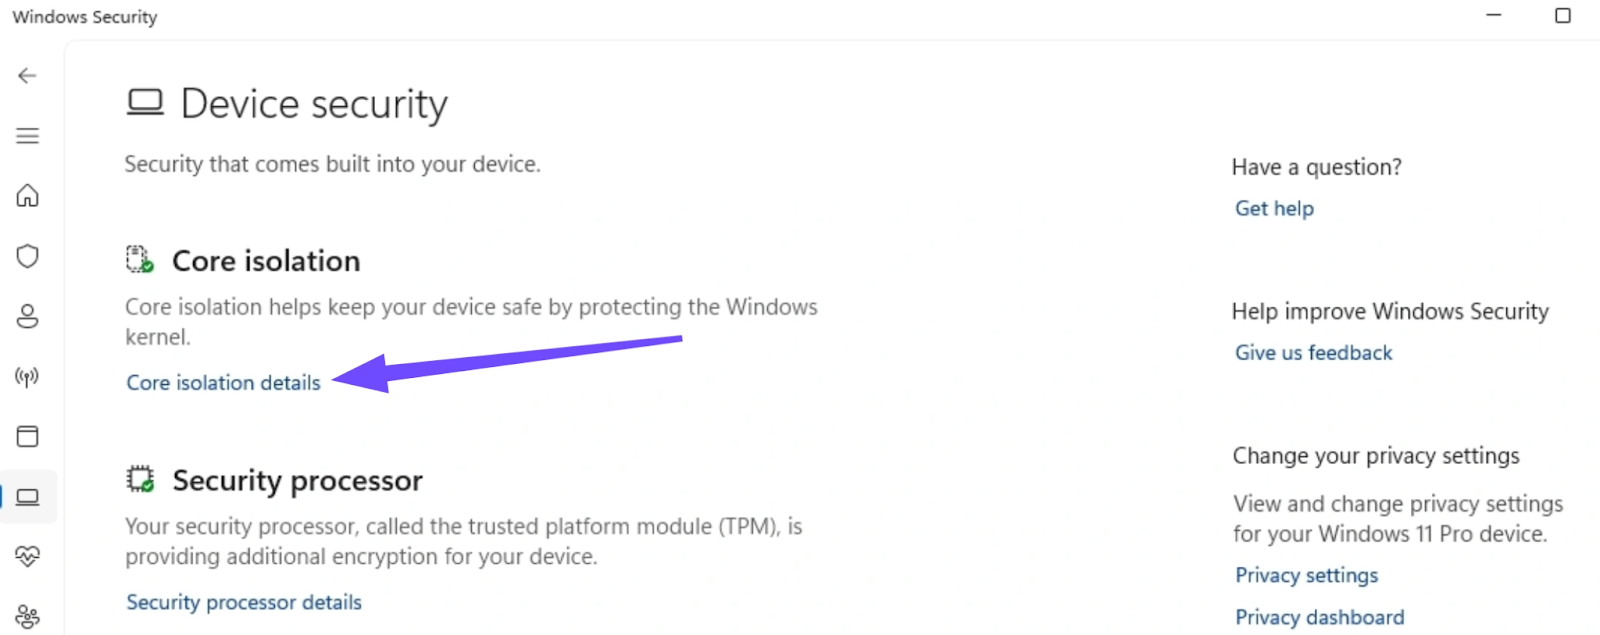Open Security processor details link

click(244, 602)
